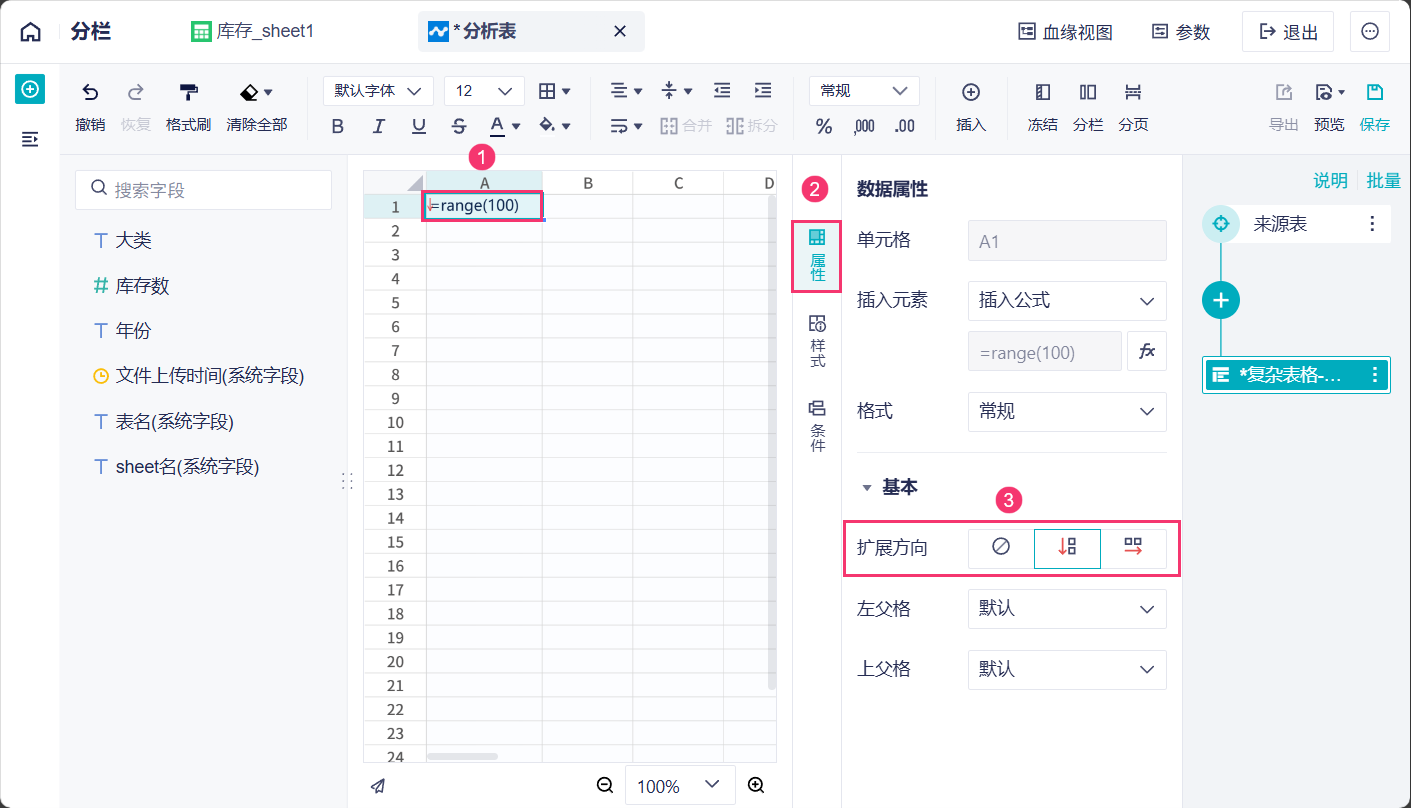Open the left parent cell (左父格) dropdown

[x=1067, y=609]
